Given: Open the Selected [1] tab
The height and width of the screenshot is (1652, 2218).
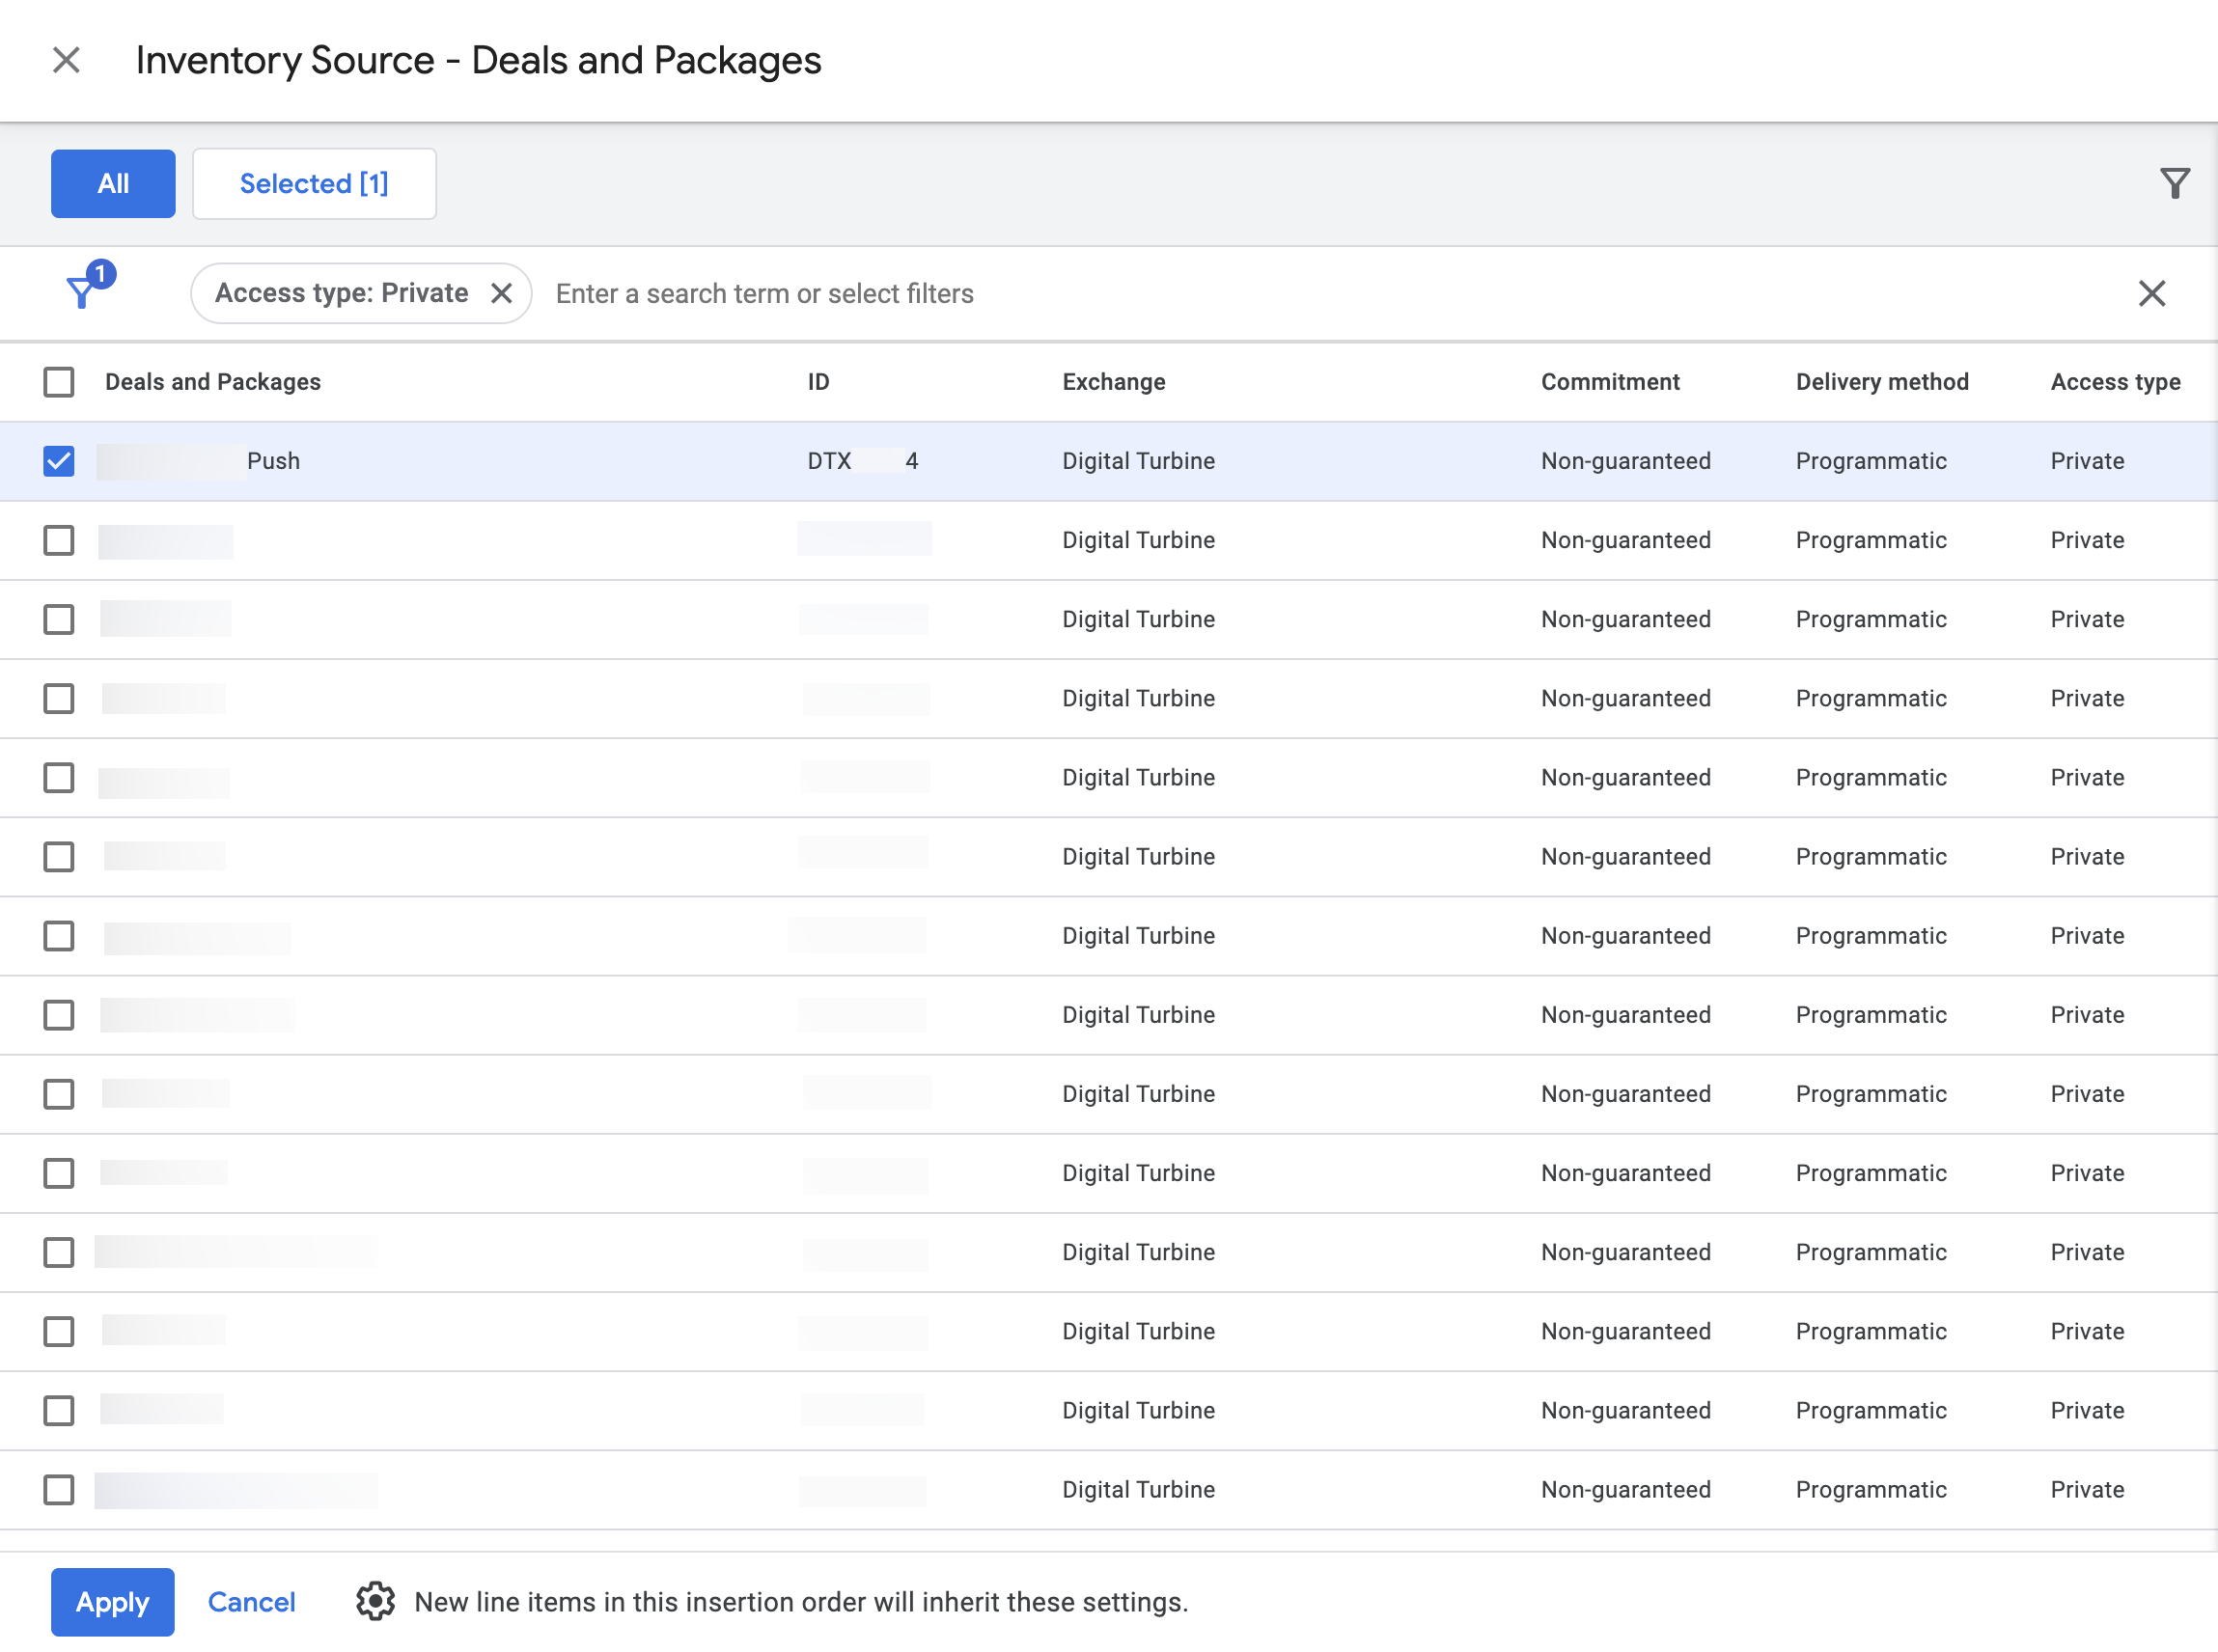Looking at the screenshot, I should (314, 184).
